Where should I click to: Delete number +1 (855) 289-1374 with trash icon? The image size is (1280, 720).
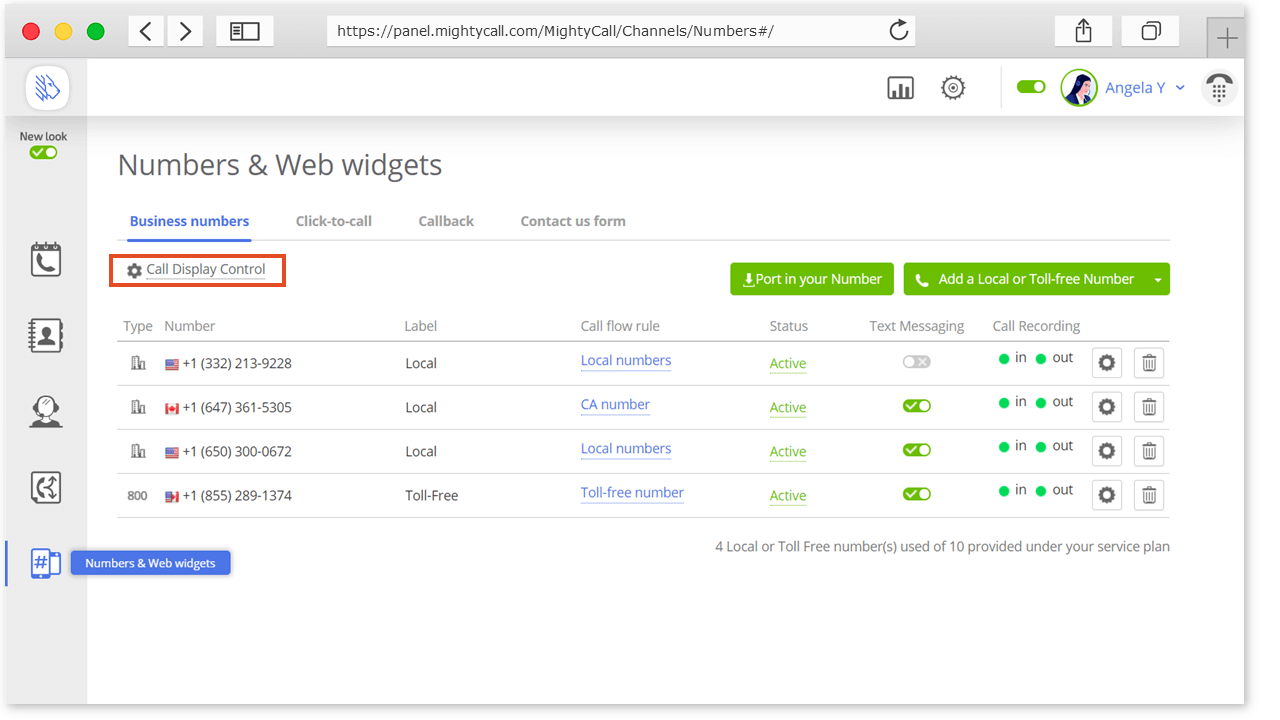point(1149,495)
